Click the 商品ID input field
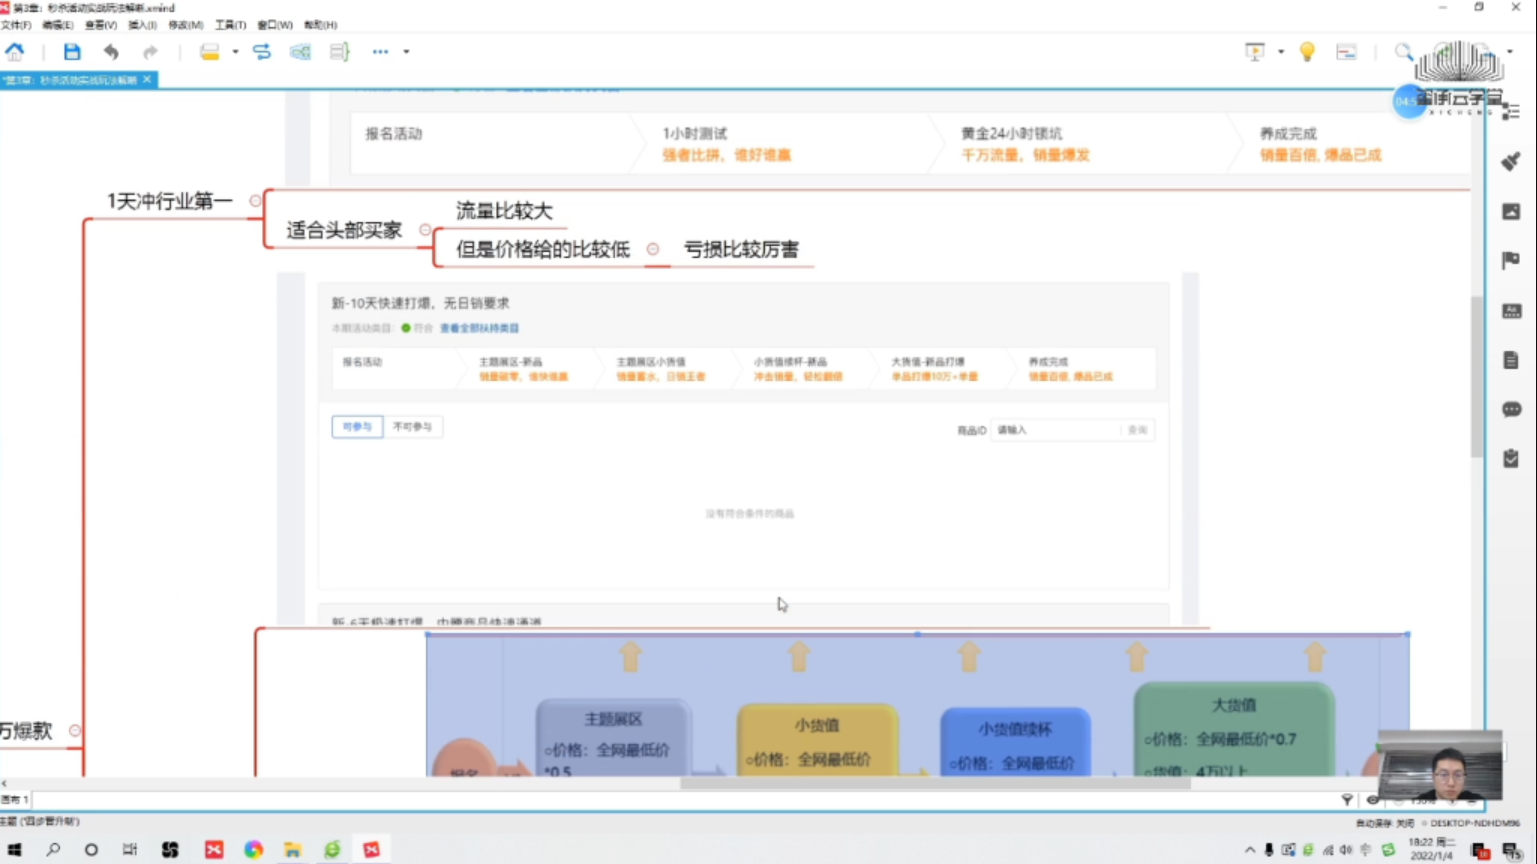Viewport: 1537px width, 864px height. click(x=1055, y=430)
